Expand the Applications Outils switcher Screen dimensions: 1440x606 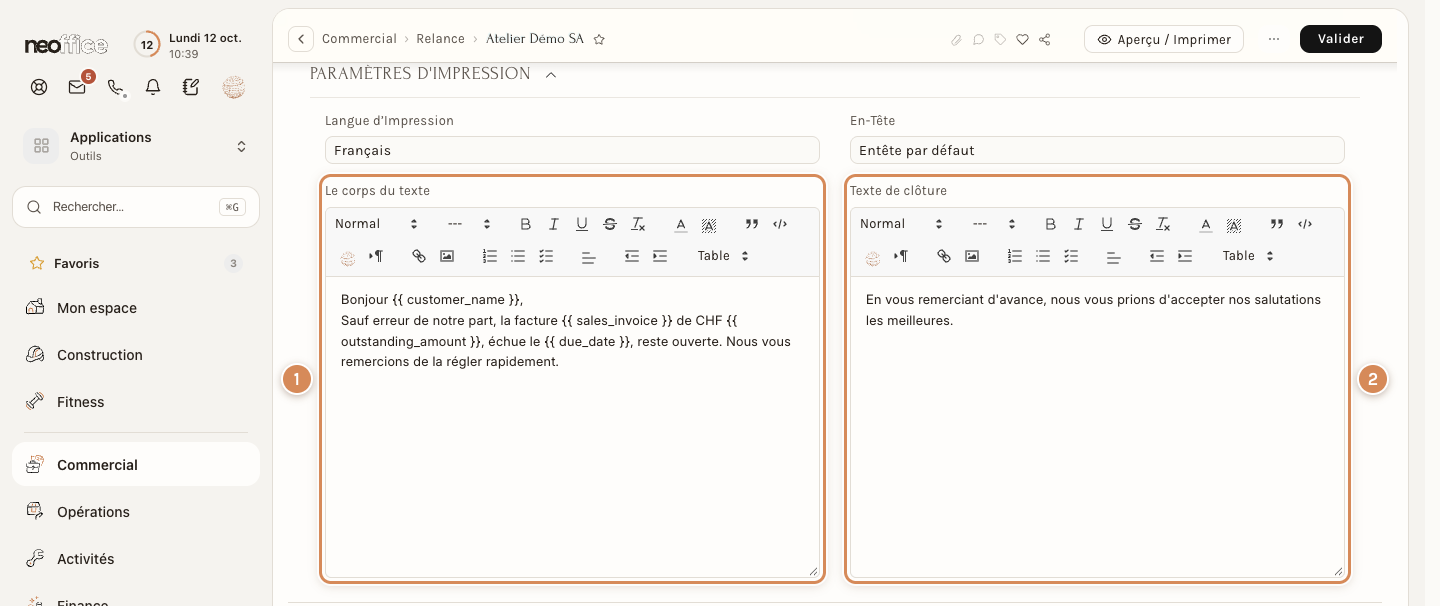click(136, 146)
